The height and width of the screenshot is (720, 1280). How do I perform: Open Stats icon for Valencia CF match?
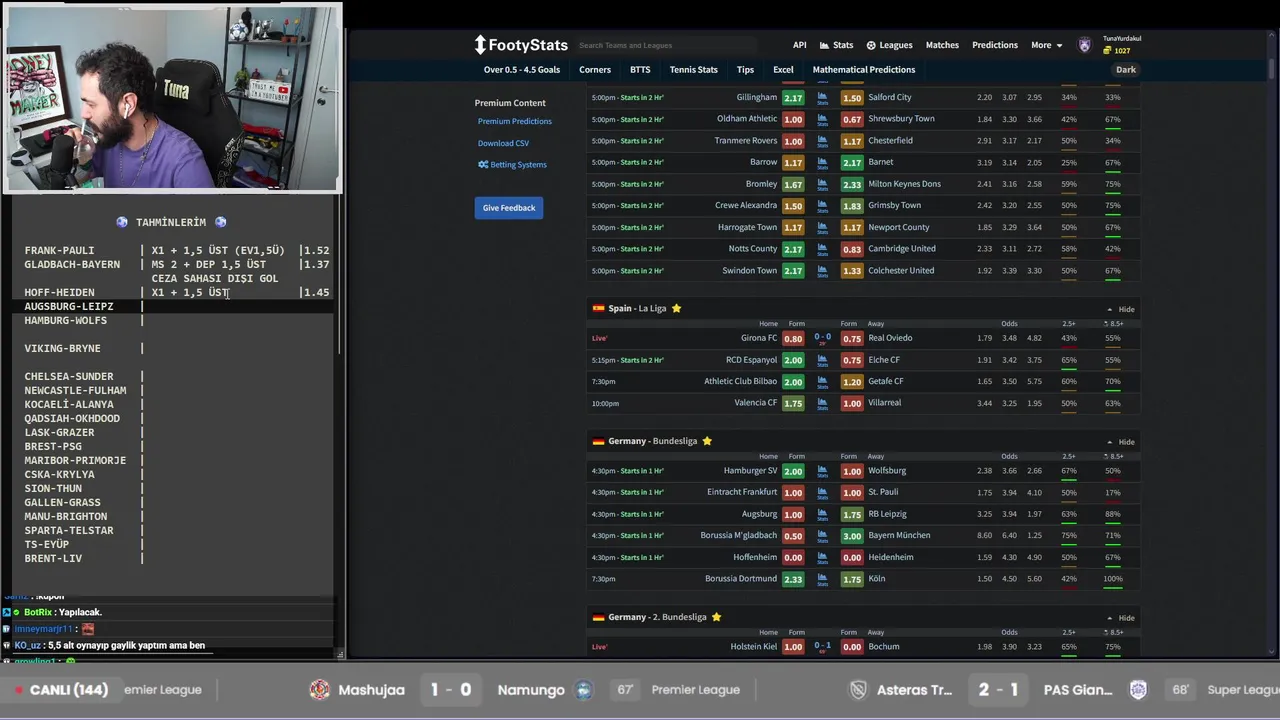[x=822, y=403]
